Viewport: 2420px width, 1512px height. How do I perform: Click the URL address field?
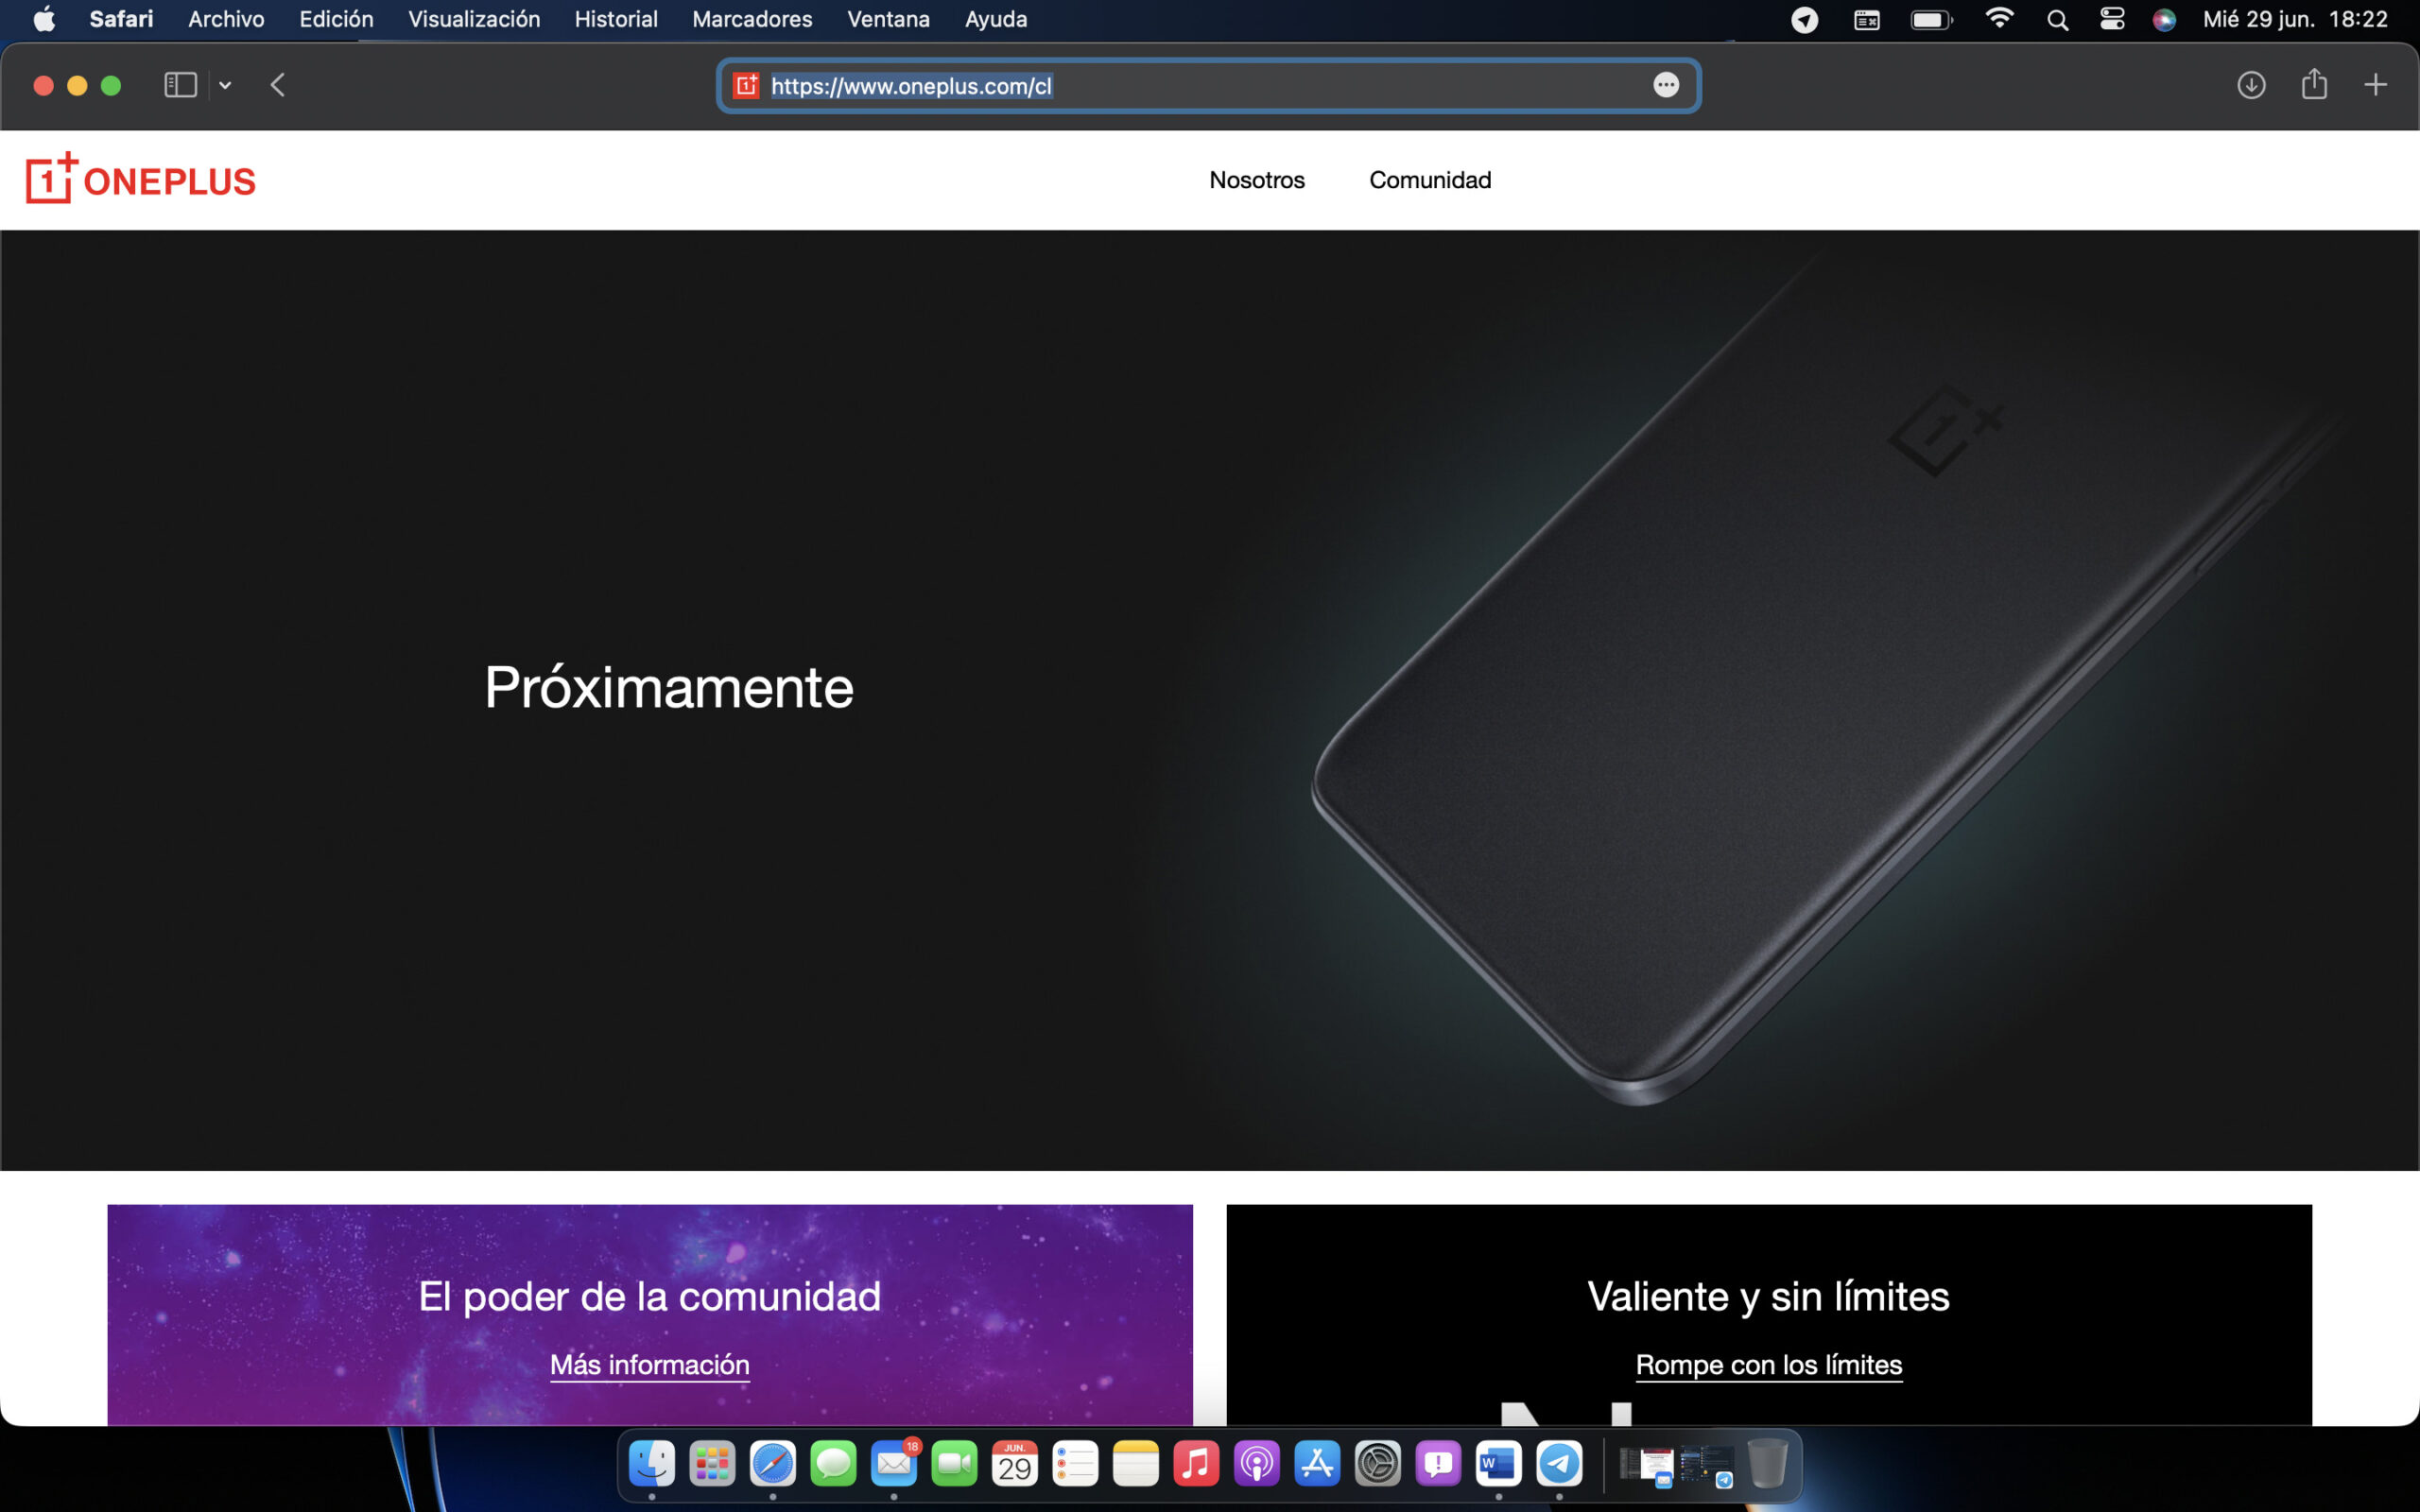1200,85
